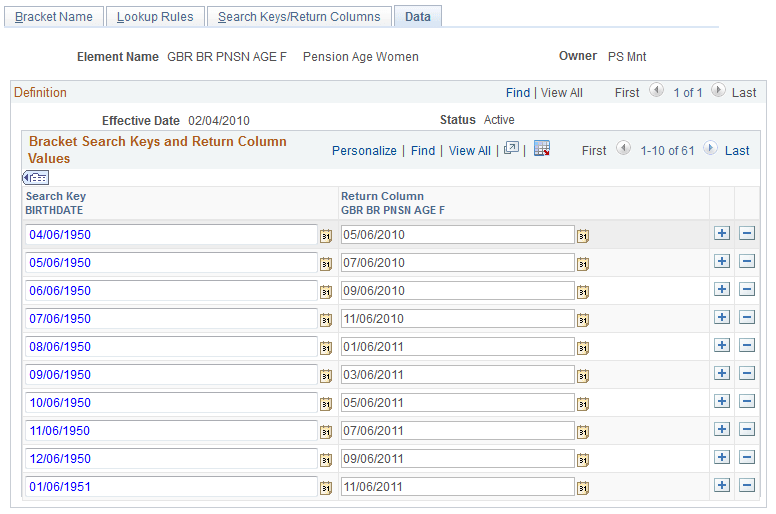Viewport: 776px width, 514px height.
Task: Open calendar for birthdate 07/06/1950
Action: [325, 320]
